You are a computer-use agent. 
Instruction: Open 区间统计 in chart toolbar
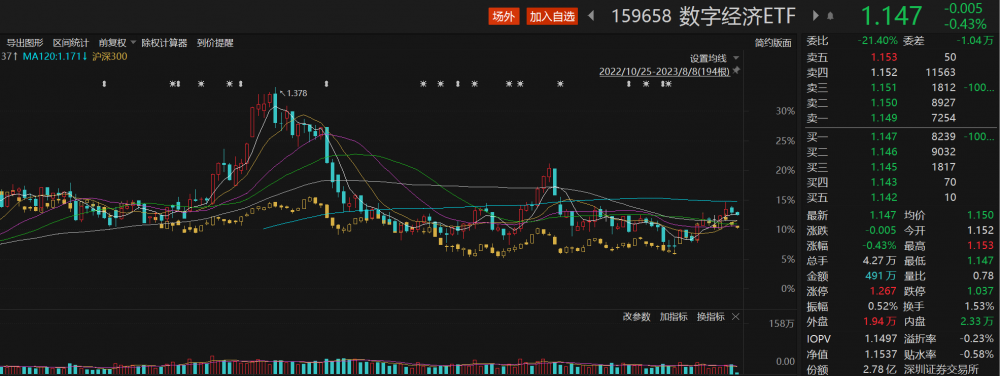pyautogui.click(x=71, y=43)
